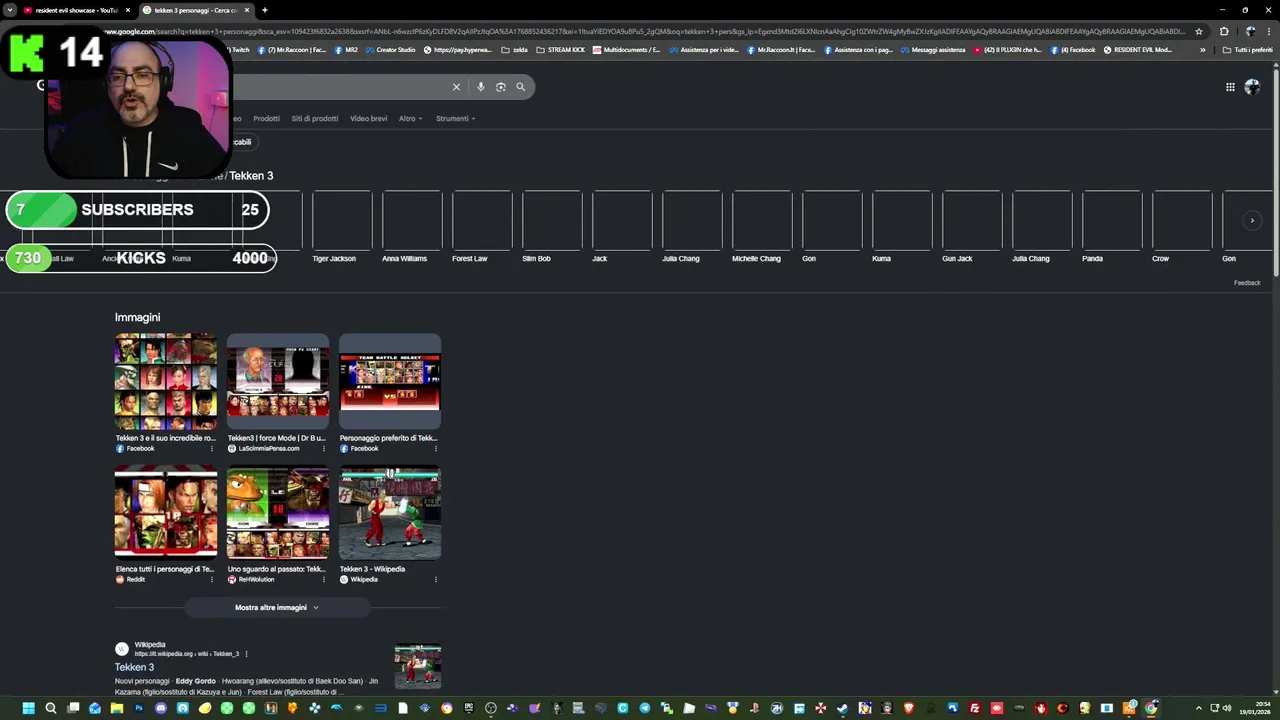Open the Facebook Tekken 3 roster image
The image size is (1280, 720).
tap(166, 381)
